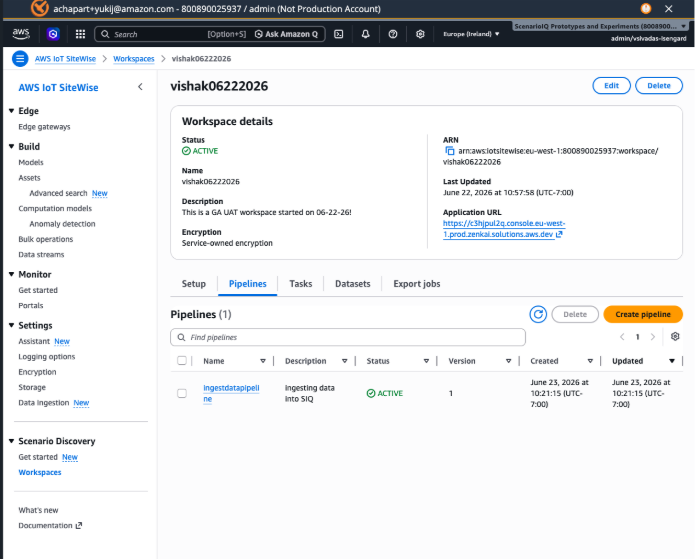The width and height of the screenshot is (696, 559).
Task: Open Edge gateways in sidebar
Action: (x=44, y=127)
